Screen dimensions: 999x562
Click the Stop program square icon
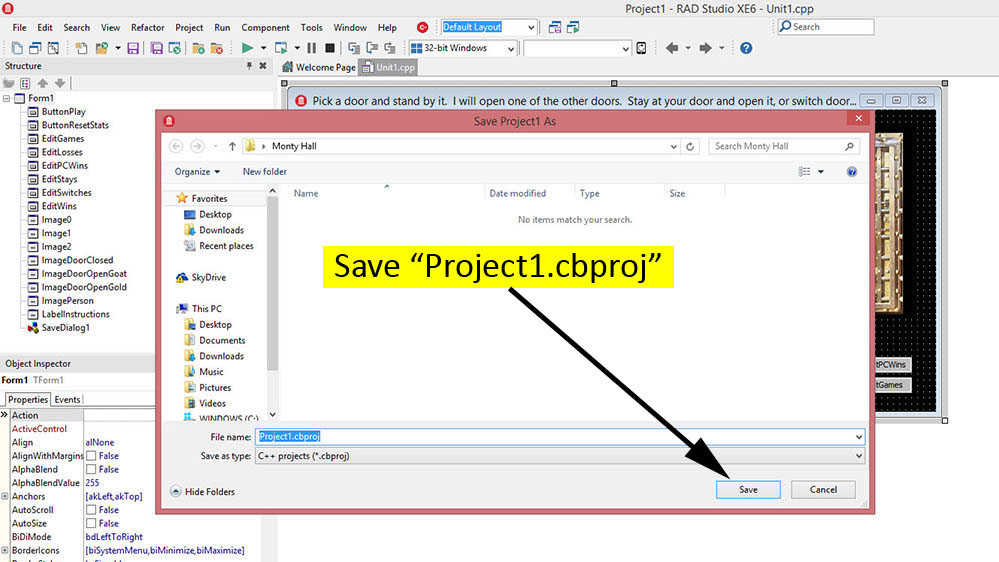click(330, 48)
